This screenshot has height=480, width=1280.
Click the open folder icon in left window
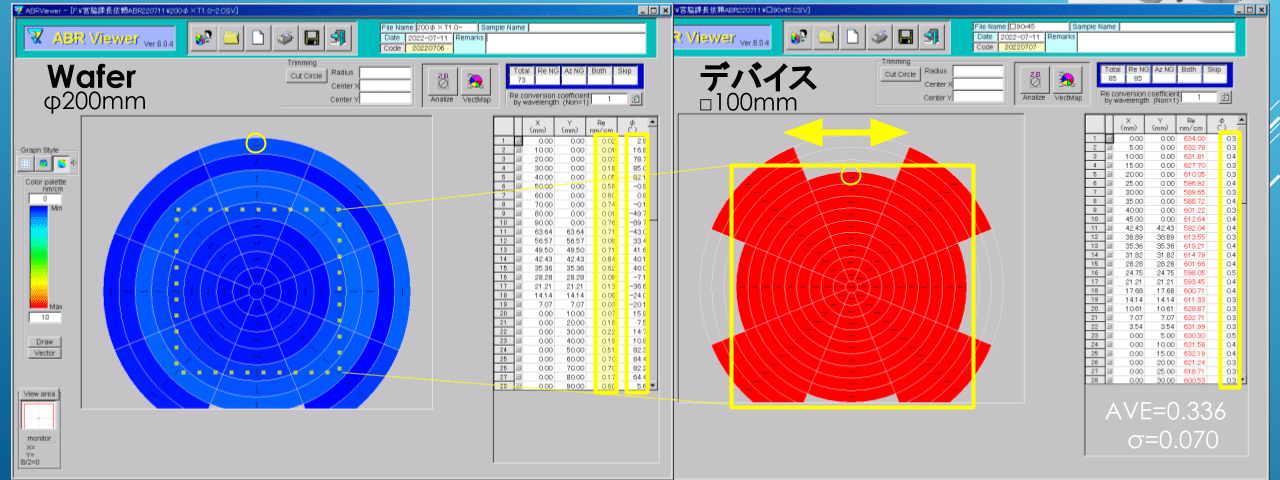[x=232, y=38]
